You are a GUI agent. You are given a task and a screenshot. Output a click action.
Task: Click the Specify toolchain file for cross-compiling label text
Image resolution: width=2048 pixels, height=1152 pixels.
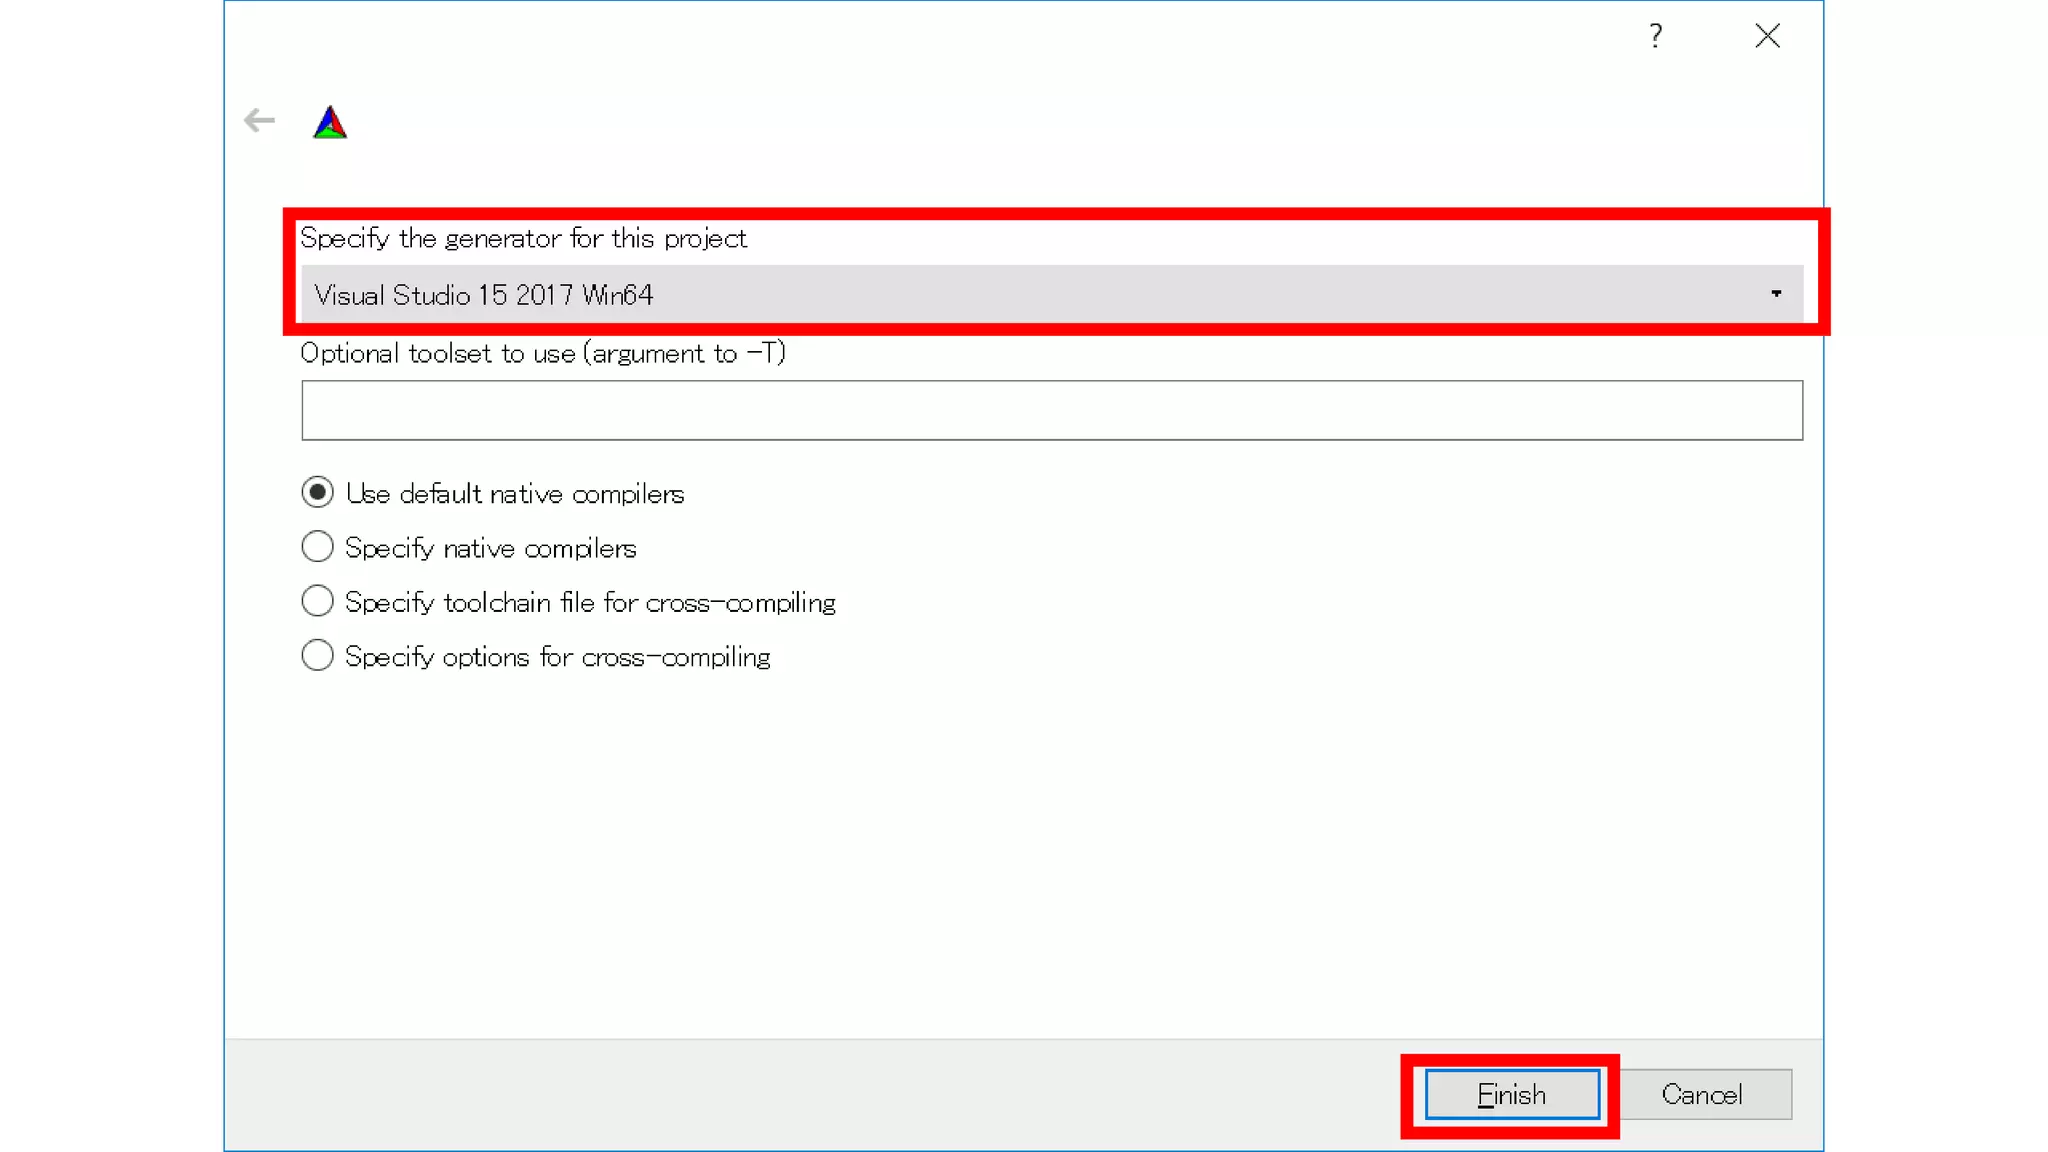(590, 603)
